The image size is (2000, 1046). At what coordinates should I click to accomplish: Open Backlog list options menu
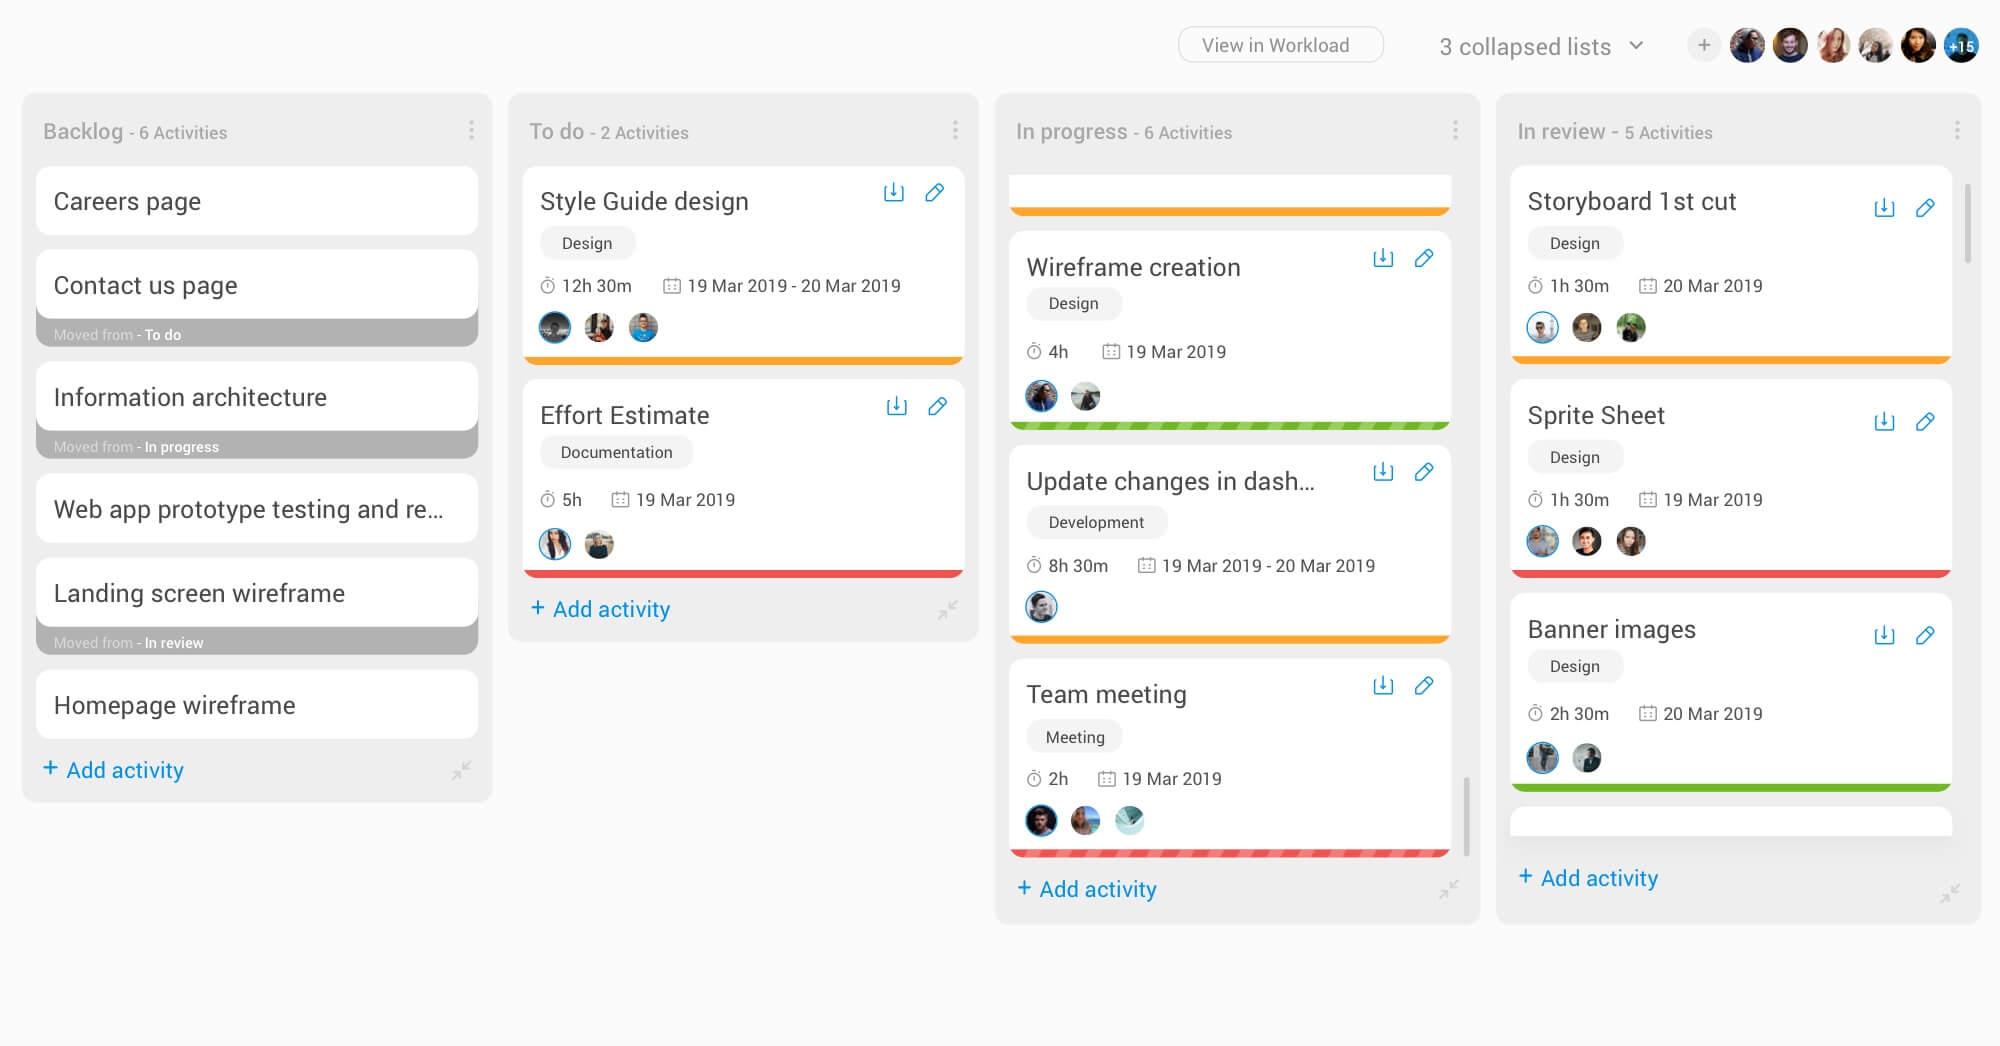[471, 131]
